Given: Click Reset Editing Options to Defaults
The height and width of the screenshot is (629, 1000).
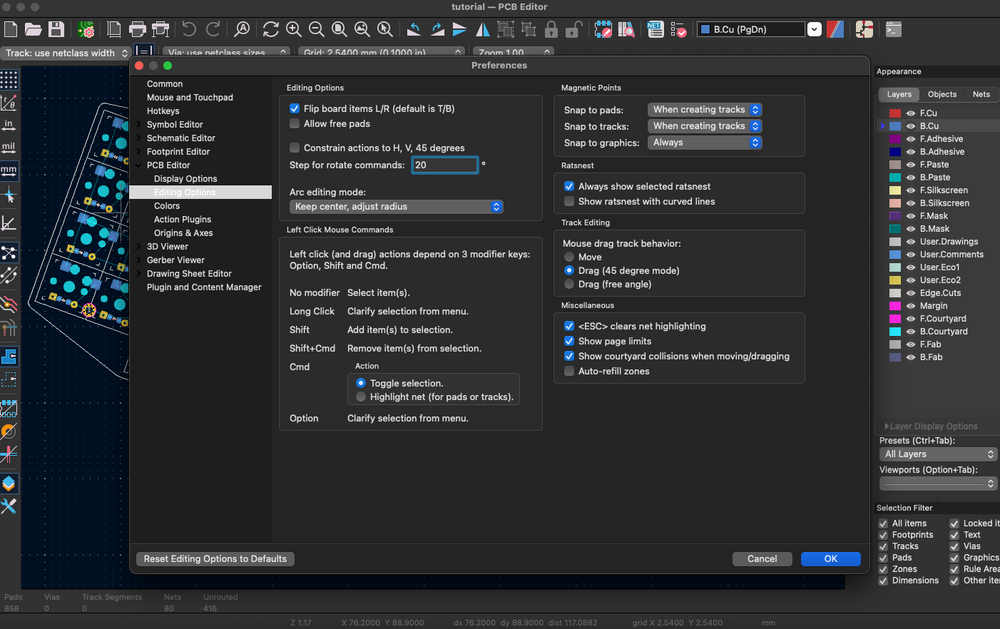Looking at the screenshot, I should pos(214,559).
